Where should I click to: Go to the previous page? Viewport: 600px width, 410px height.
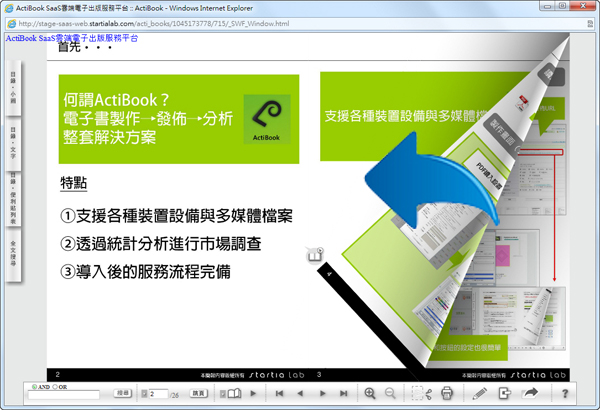(x=300, y=393)
